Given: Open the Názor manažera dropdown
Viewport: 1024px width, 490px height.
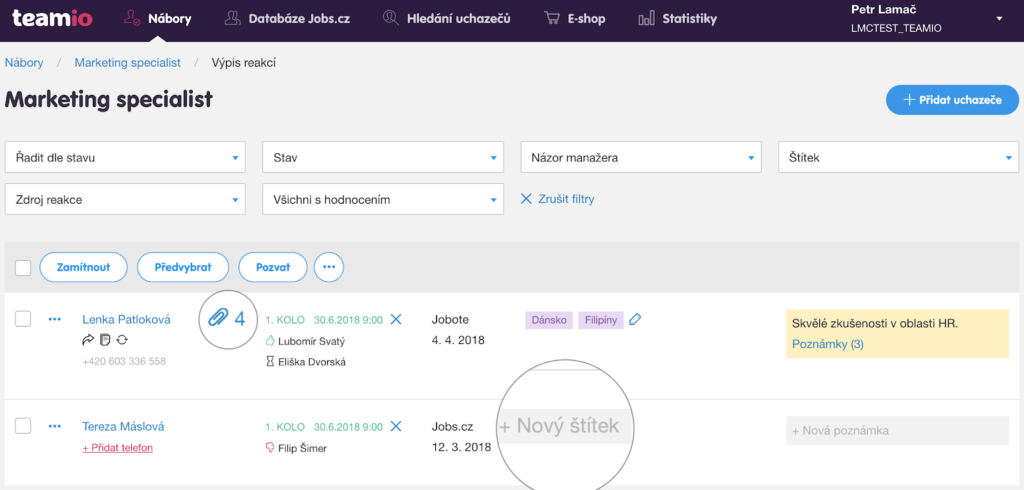Looking at the screenshot, I should point(641,157).
